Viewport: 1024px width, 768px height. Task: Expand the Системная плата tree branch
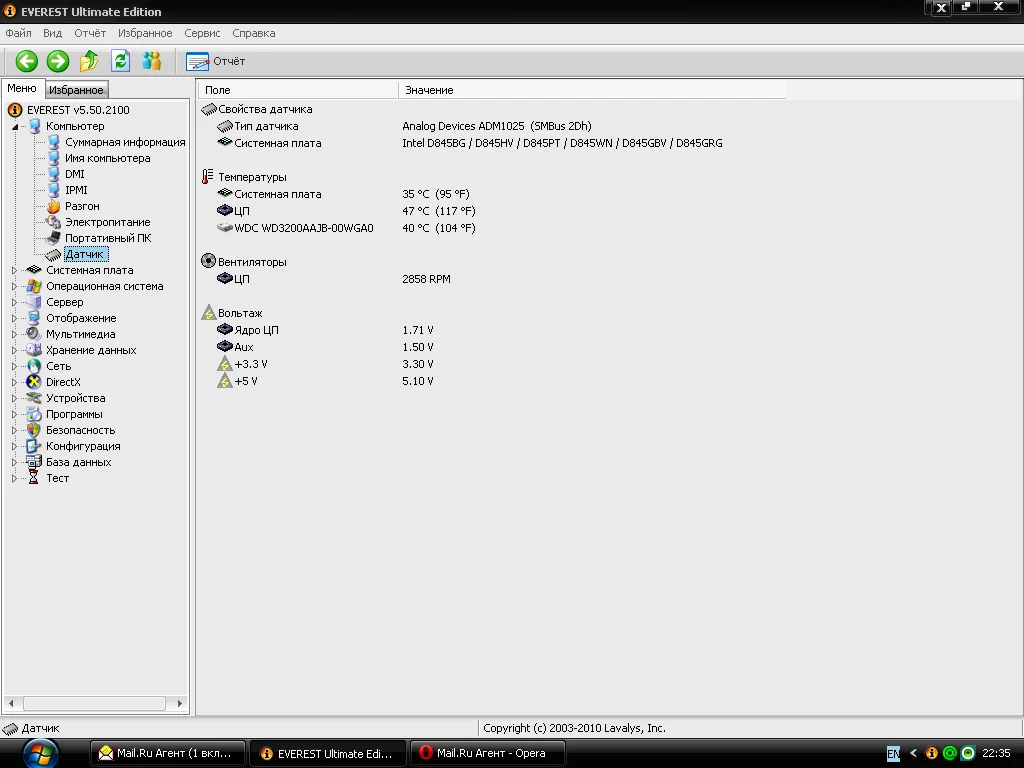pyautogui.click(x=14, y=270)
